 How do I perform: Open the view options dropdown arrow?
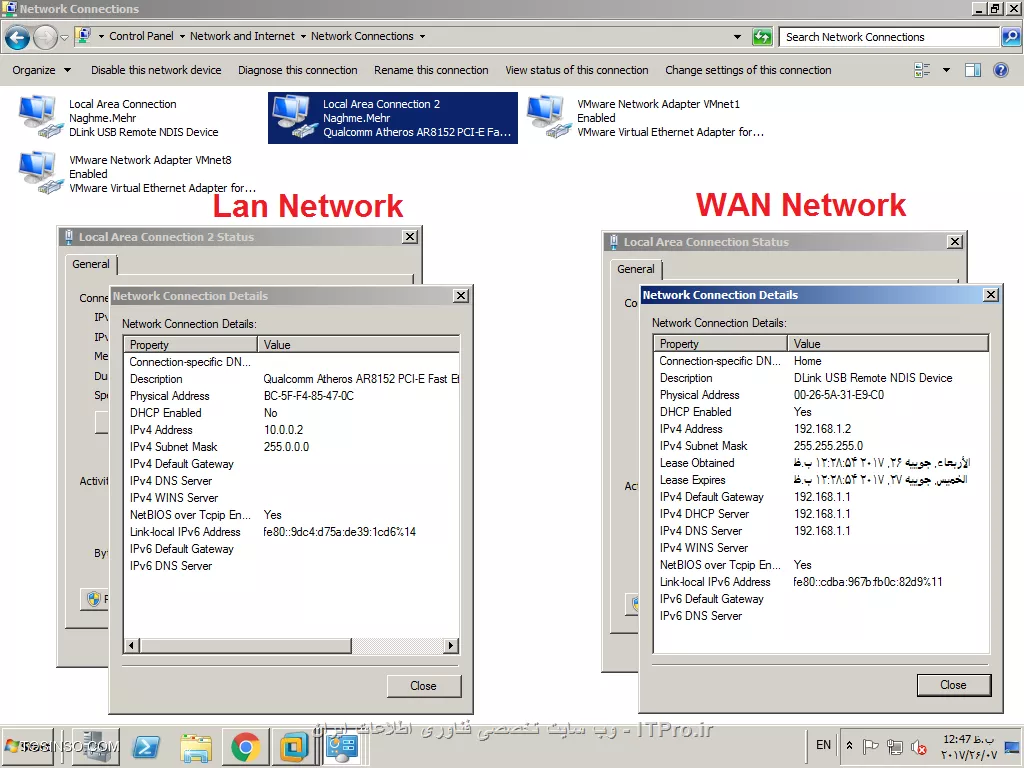tap(946, 70)
